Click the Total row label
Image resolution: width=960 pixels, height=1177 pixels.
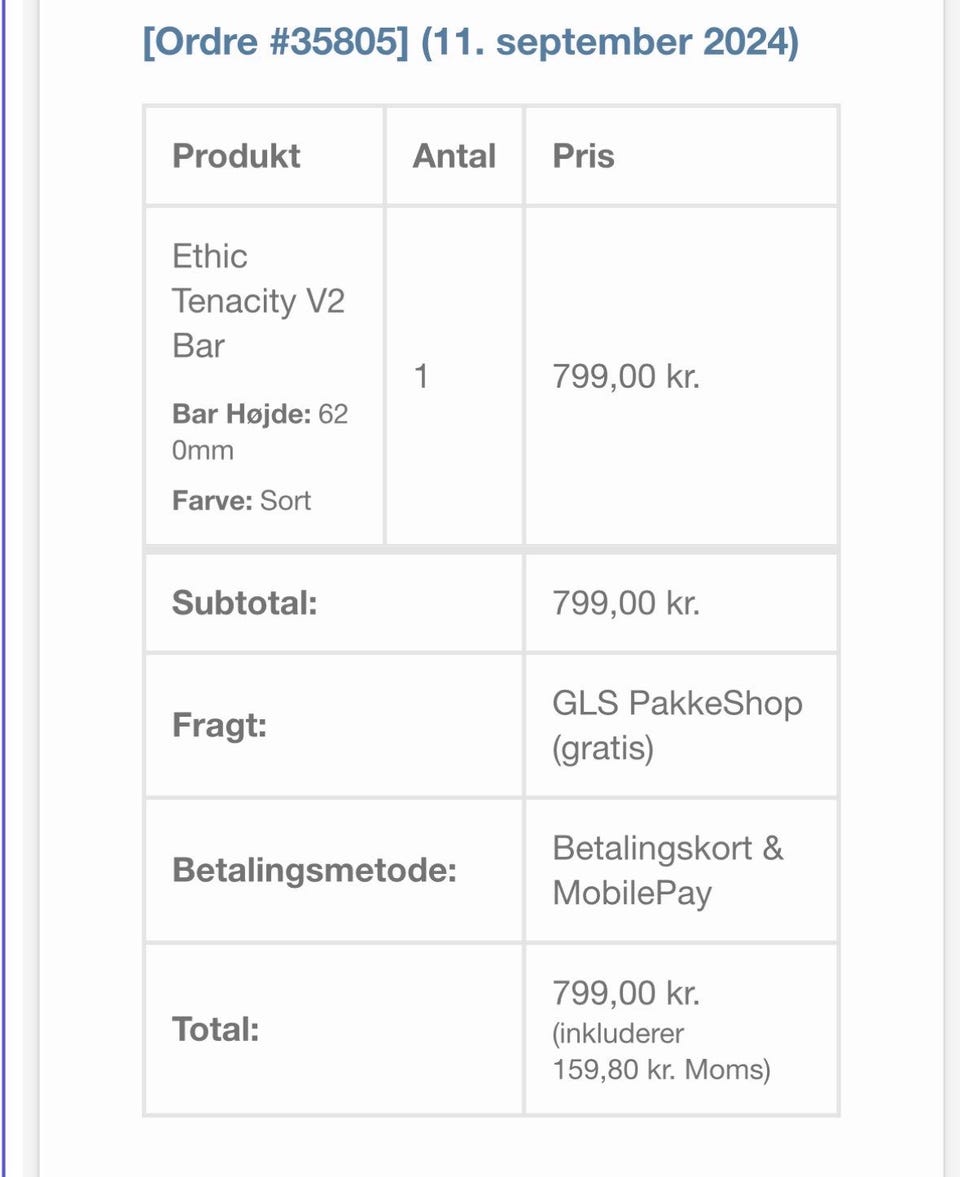[215, 1029]
